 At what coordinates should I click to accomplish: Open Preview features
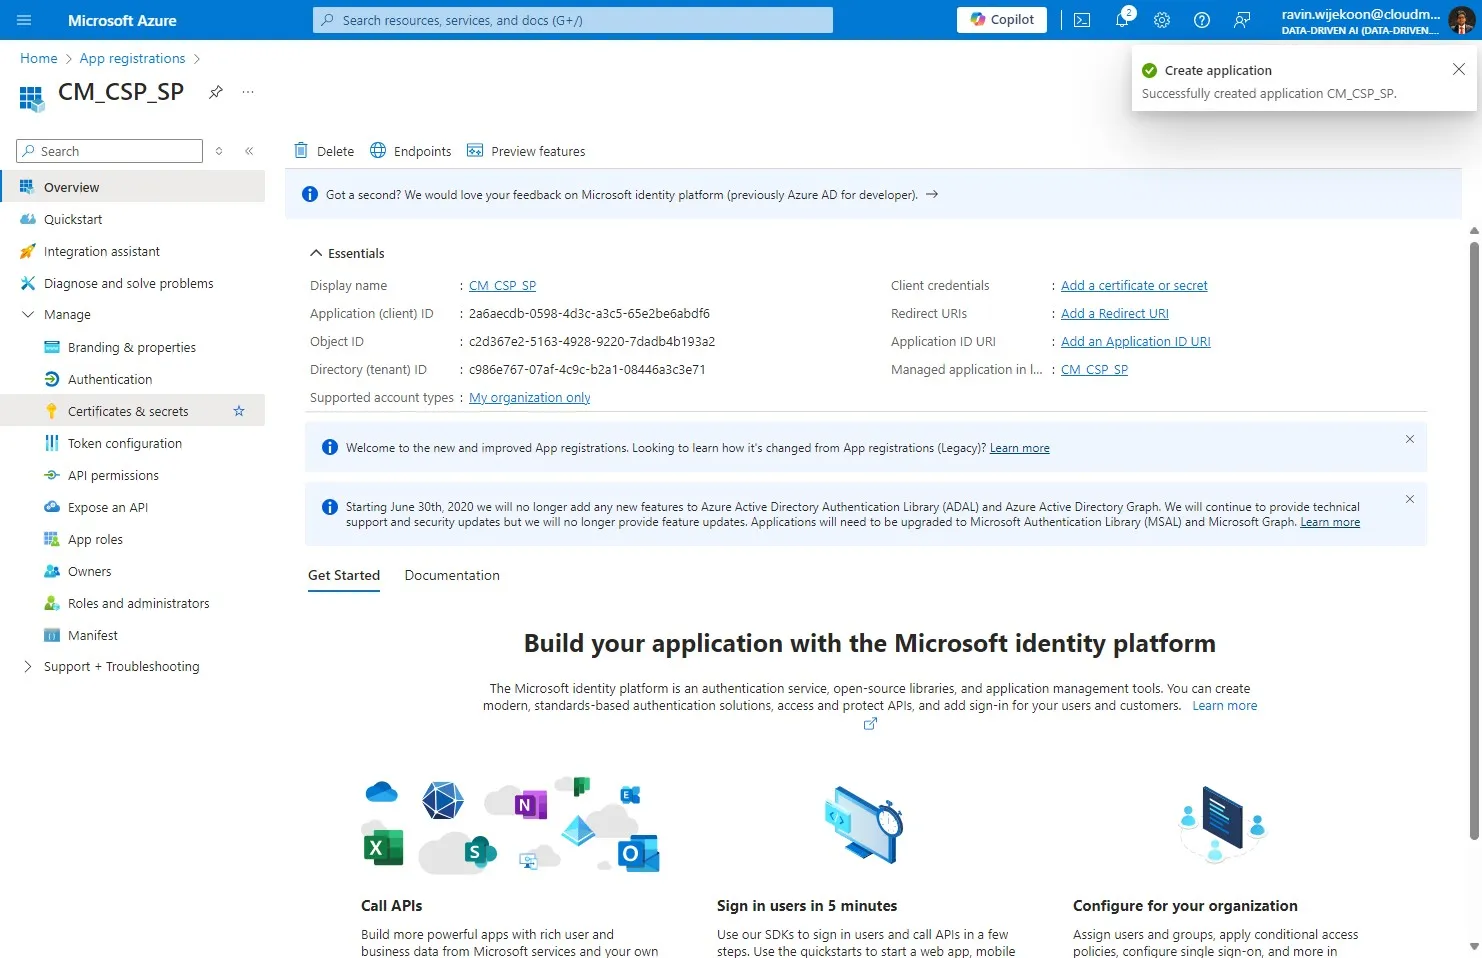pos(525,151)
